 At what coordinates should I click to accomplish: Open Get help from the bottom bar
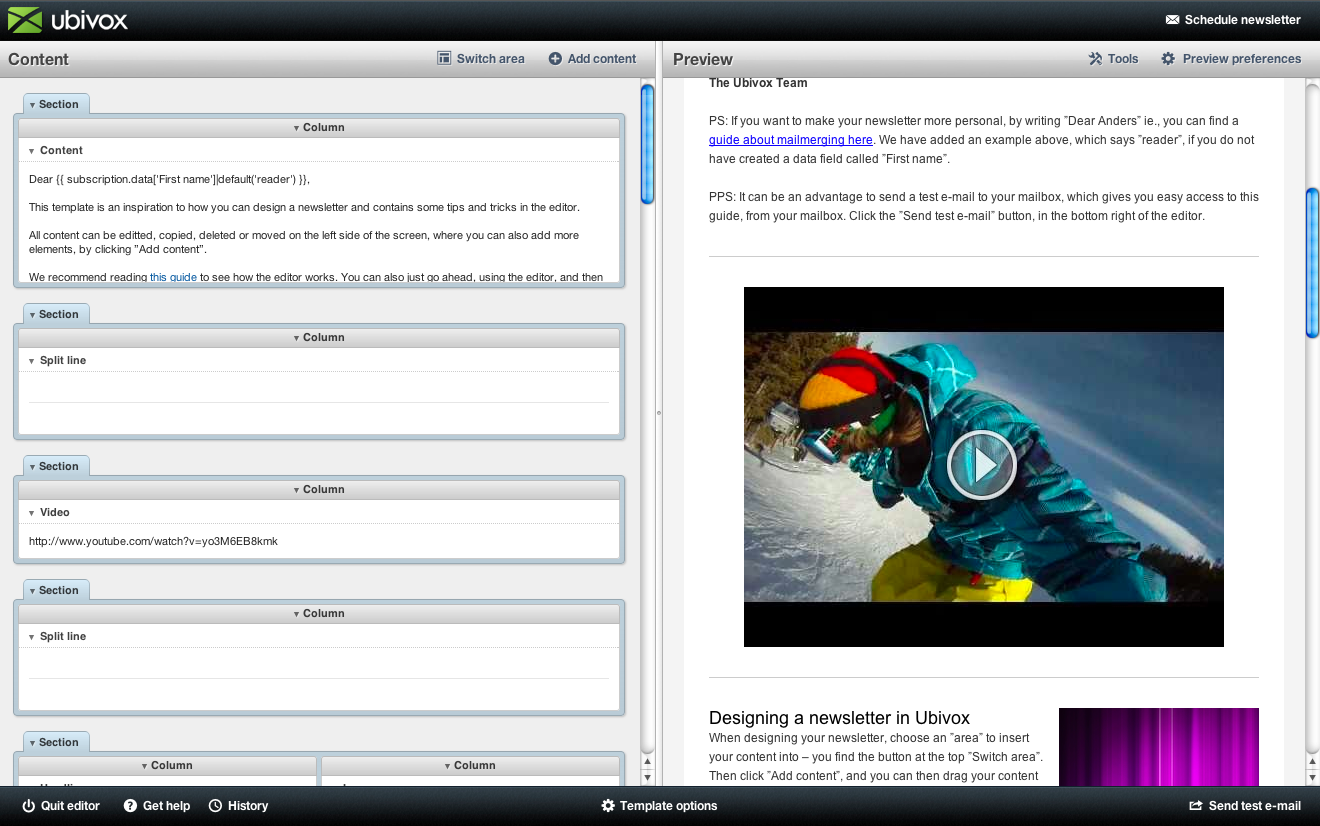pyautogui.click(x=157, y=805)
